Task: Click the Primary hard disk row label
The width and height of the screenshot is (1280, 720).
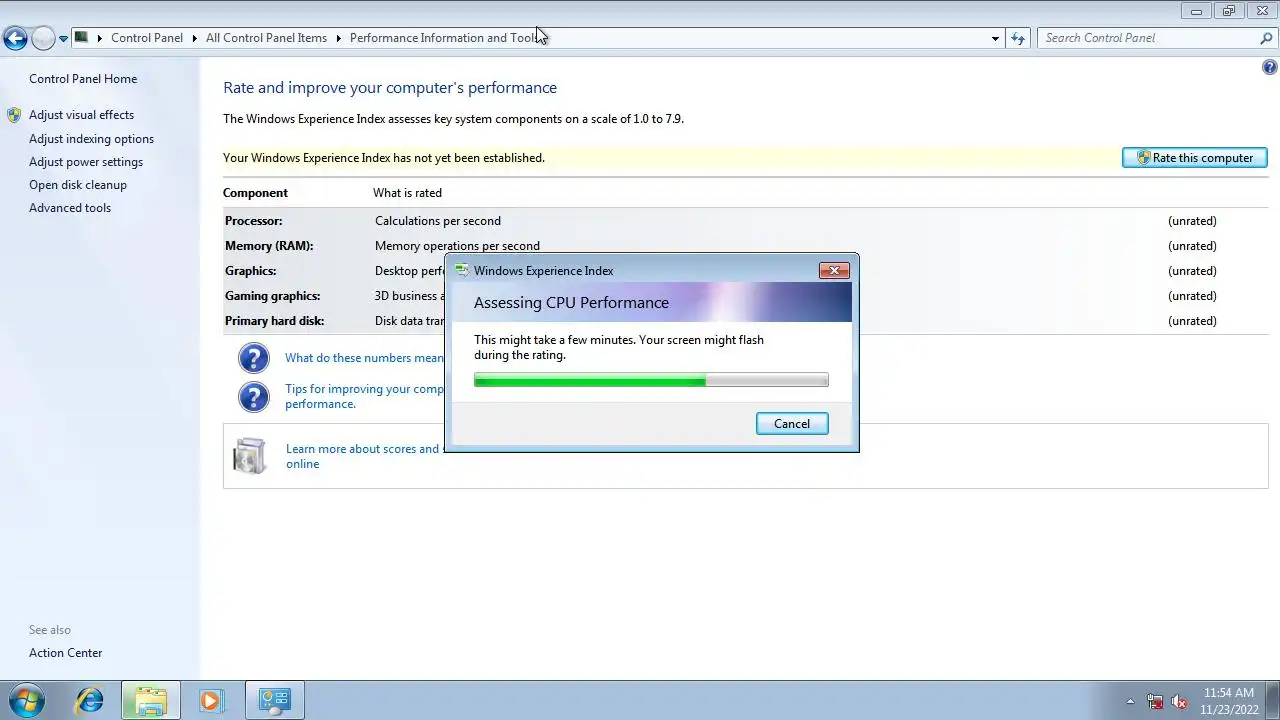Action: [x=275, y=321]
